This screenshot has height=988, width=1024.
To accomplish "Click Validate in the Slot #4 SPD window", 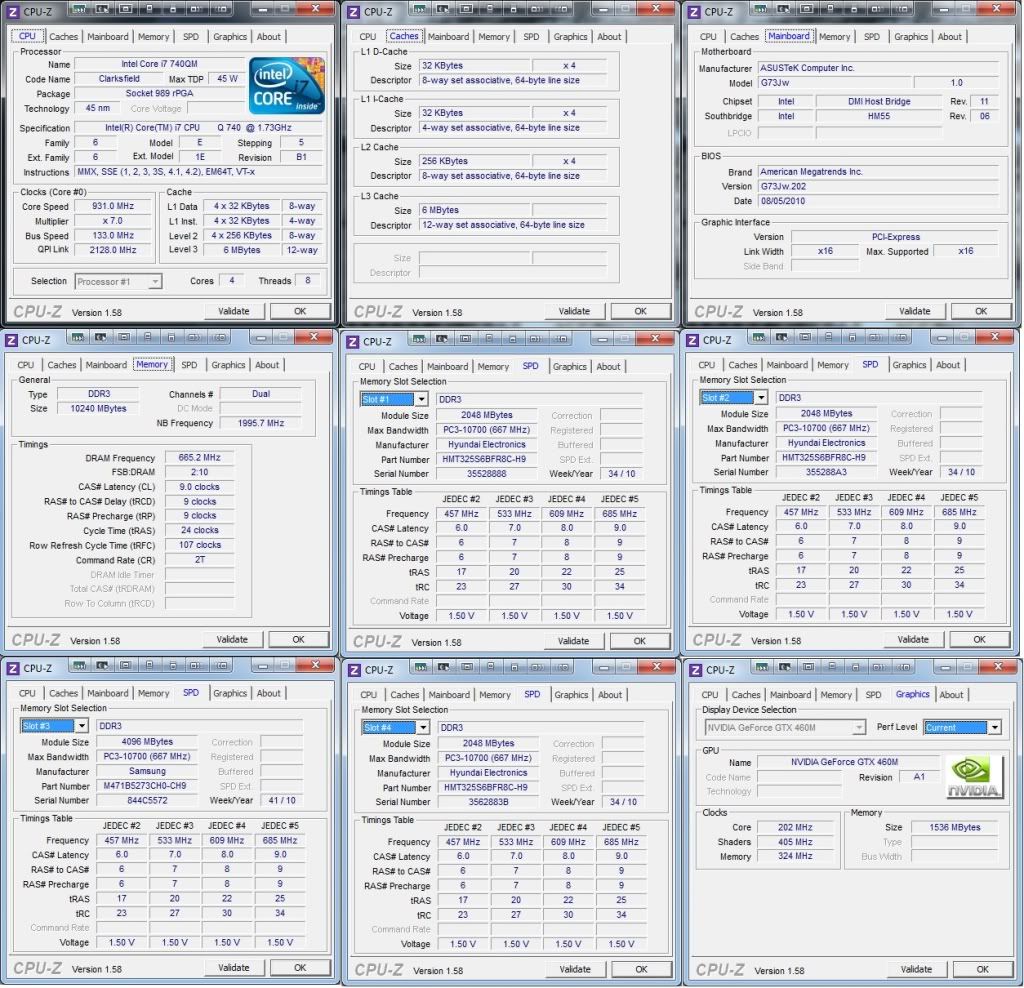I will pos(575,969).
